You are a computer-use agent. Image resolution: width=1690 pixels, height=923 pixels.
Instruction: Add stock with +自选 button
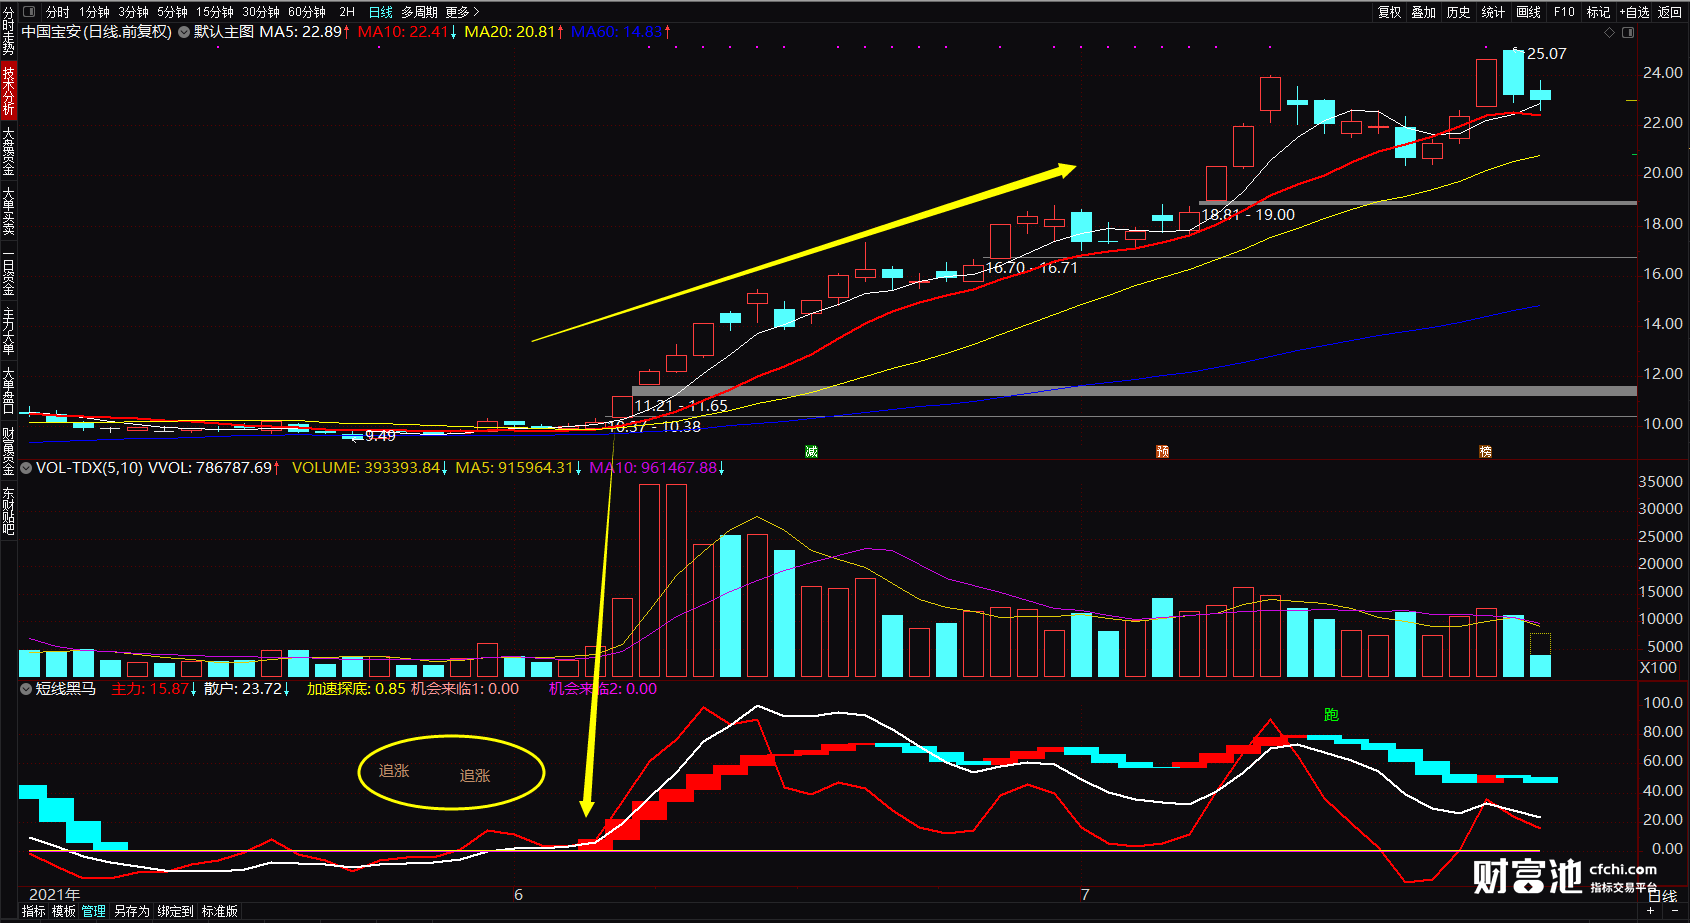(1634, 12)
